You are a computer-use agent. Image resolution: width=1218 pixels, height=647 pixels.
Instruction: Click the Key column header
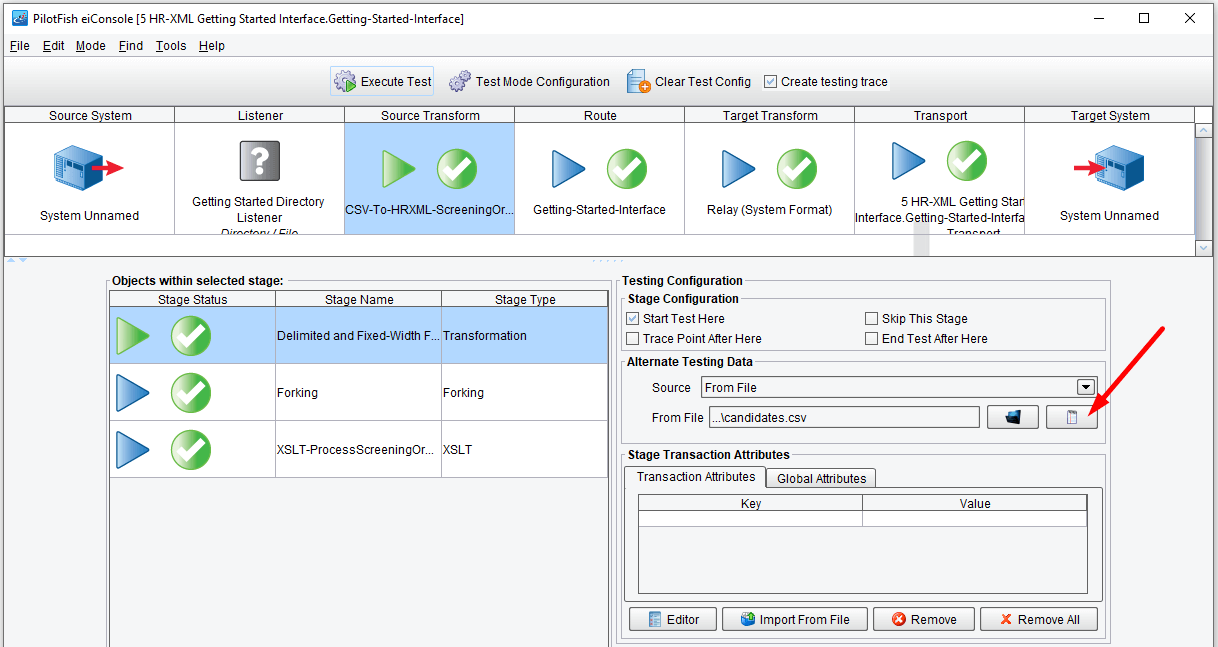click(751, 504)
